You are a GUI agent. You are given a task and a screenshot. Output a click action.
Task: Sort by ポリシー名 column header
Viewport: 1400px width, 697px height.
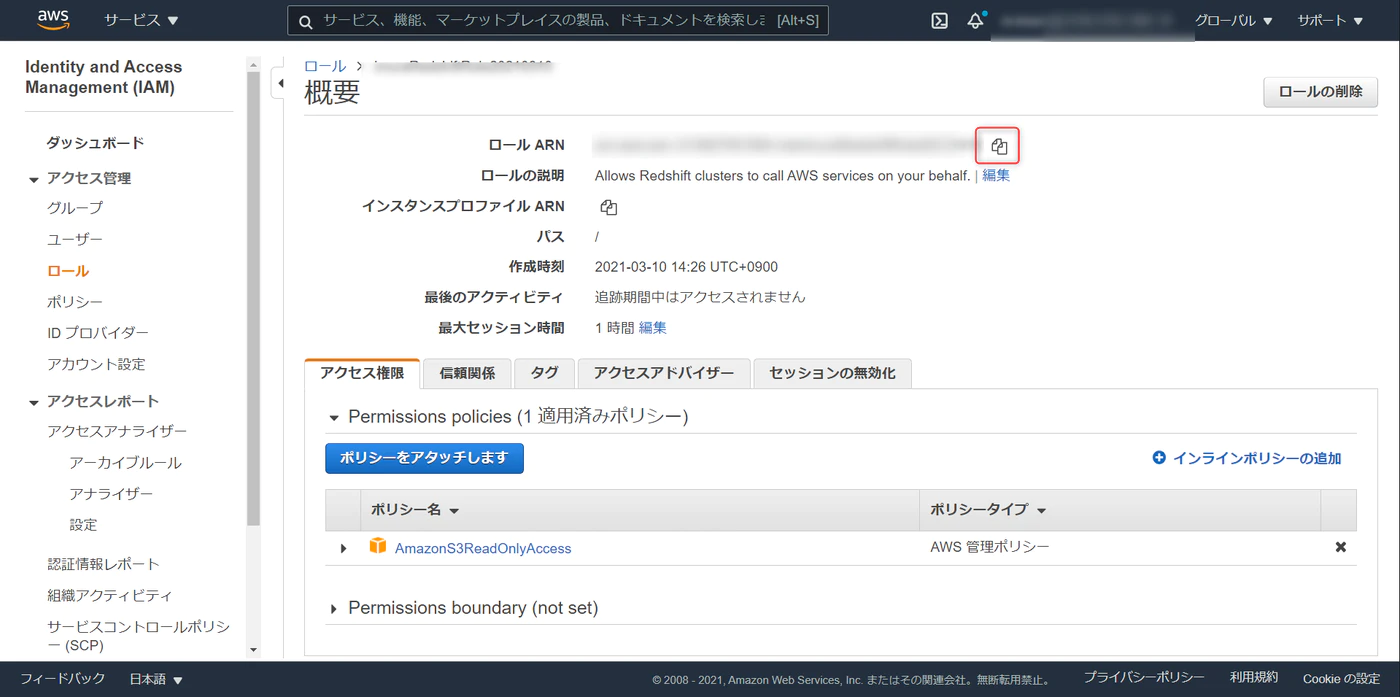tap(414, 510)
